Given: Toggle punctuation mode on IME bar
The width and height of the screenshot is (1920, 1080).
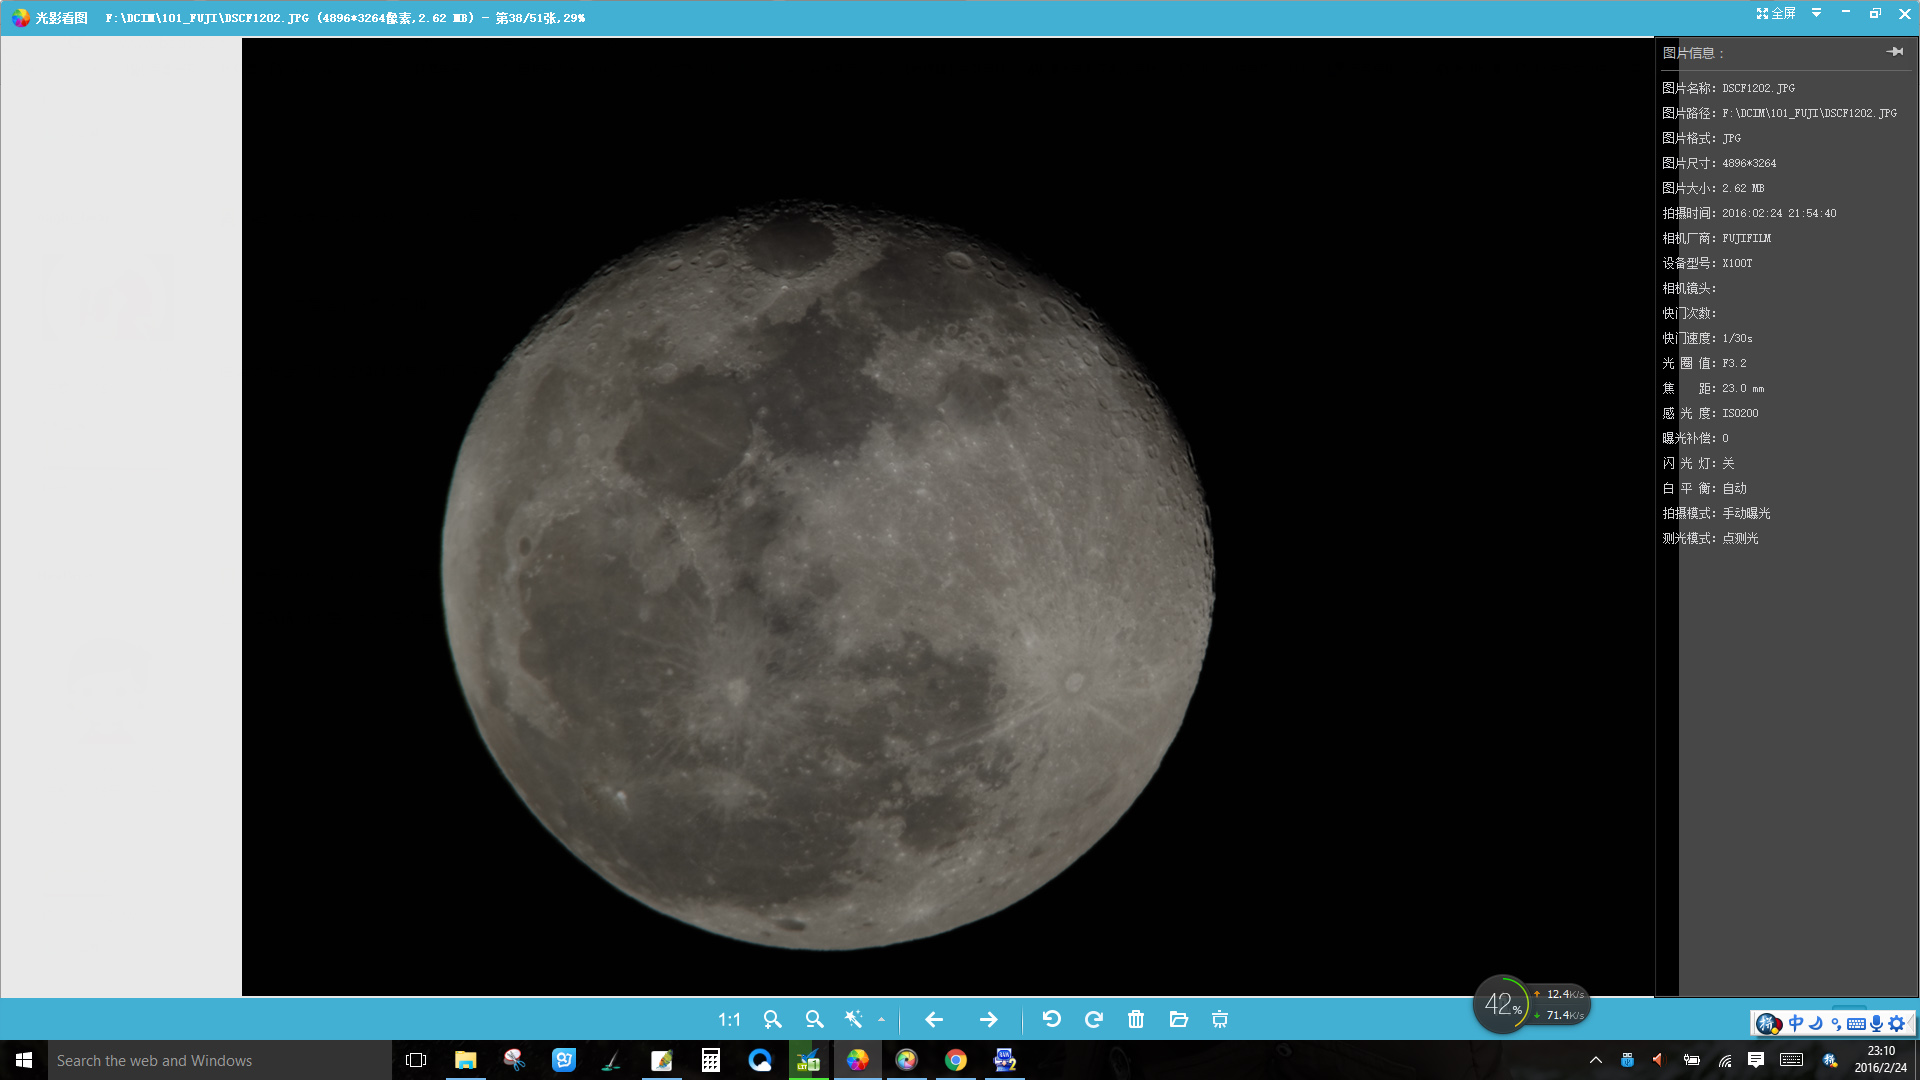Looking at the screenshot, I should [x=1836, y=1023].
